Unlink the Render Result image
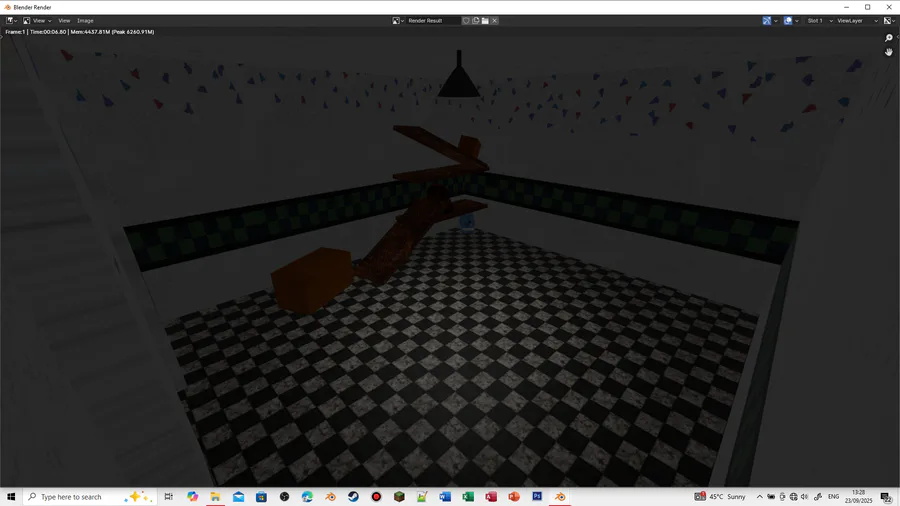Viewport: 900px width, 506px height. (495, 21)
